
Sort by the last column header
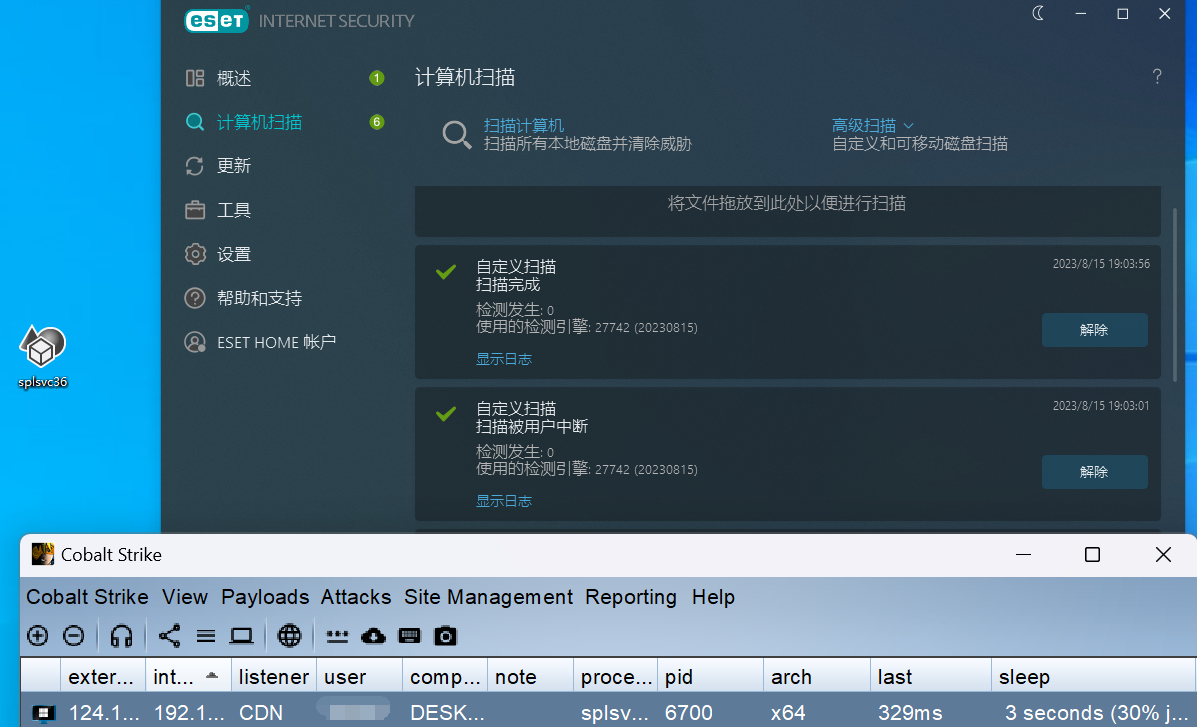931,677
